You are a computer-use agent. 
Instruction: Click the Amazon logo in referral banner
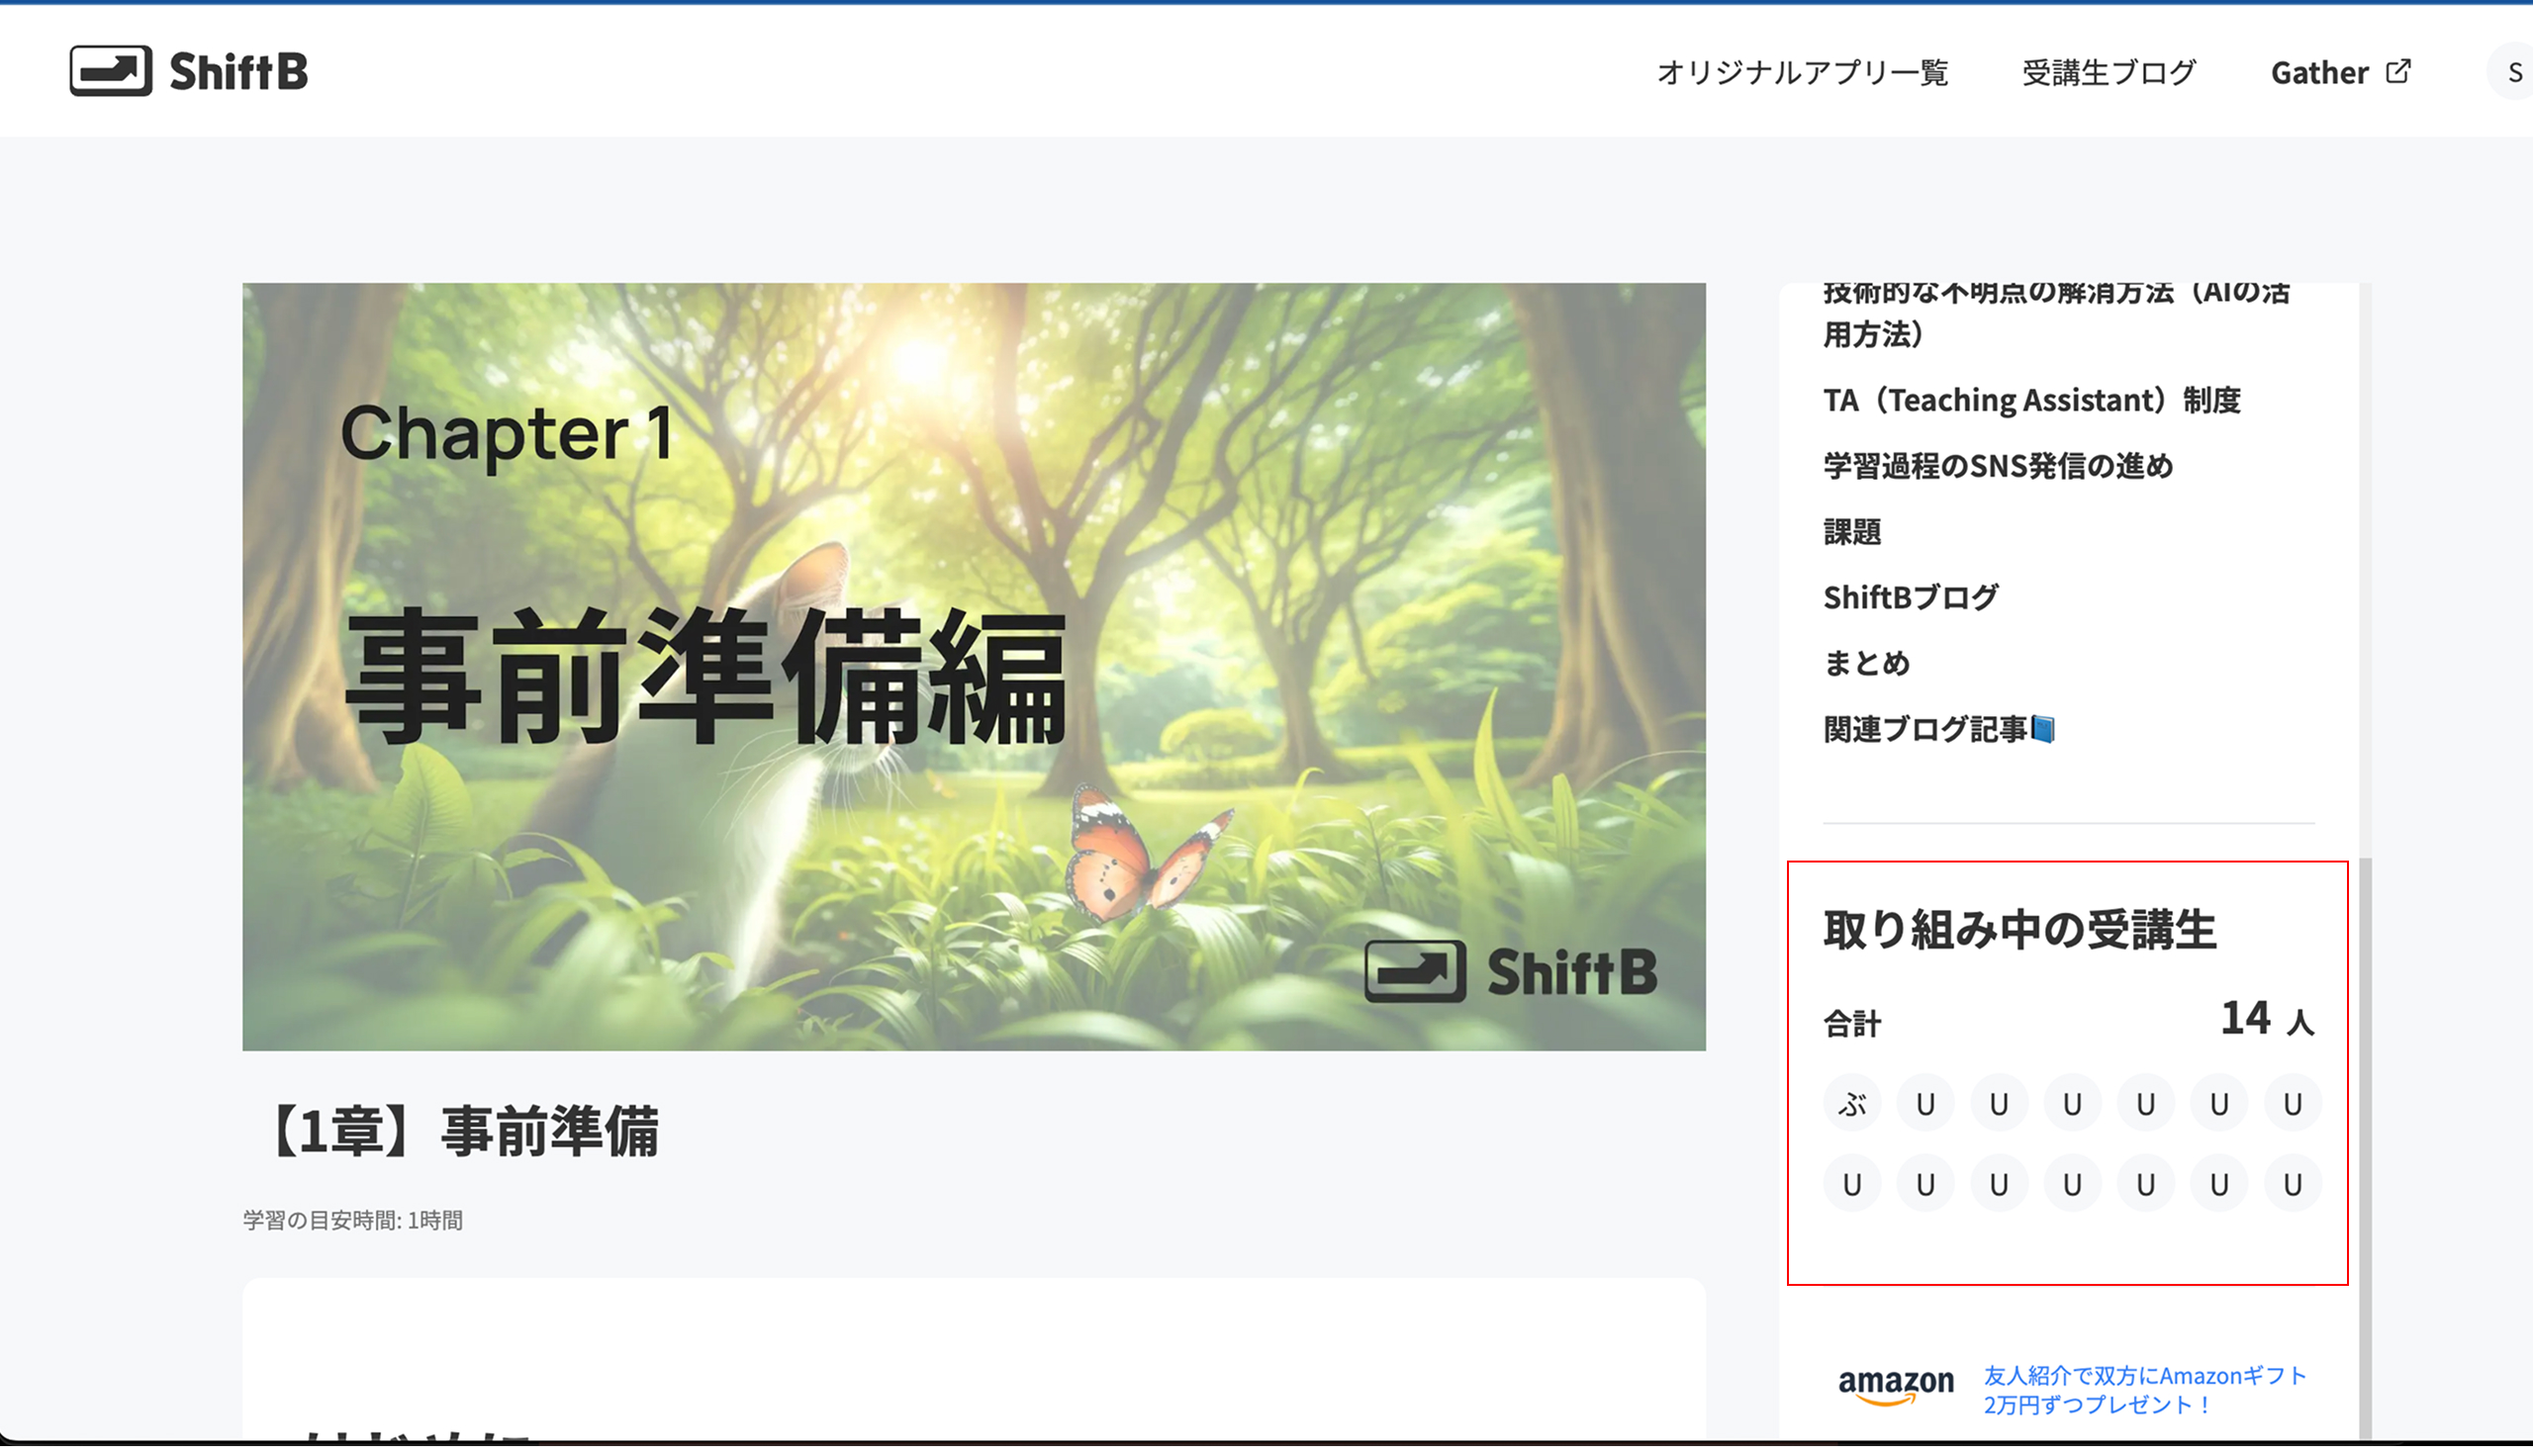(x=1895, y=1387)
